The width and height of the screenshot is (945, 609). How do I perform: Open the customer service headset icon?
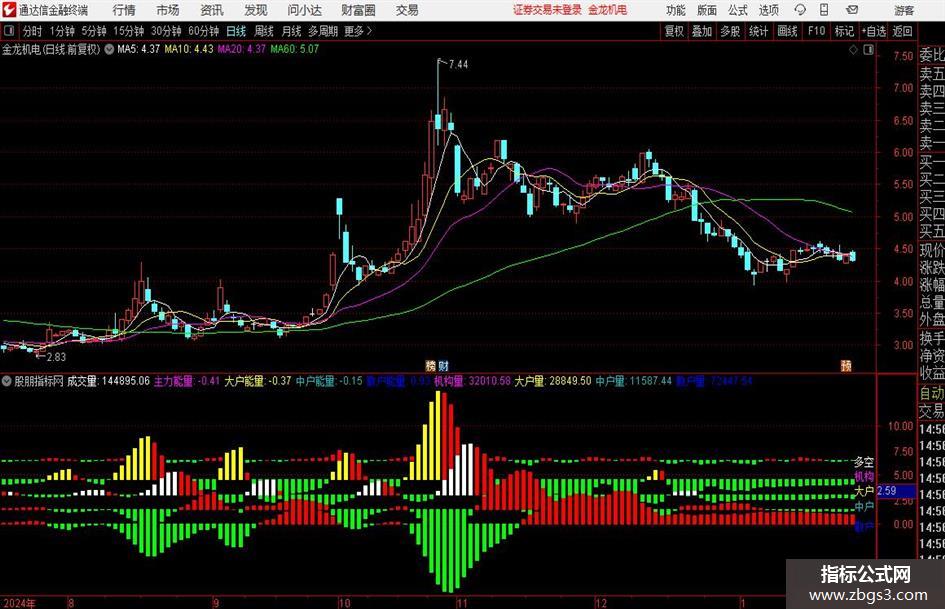(x=800, y=10)
